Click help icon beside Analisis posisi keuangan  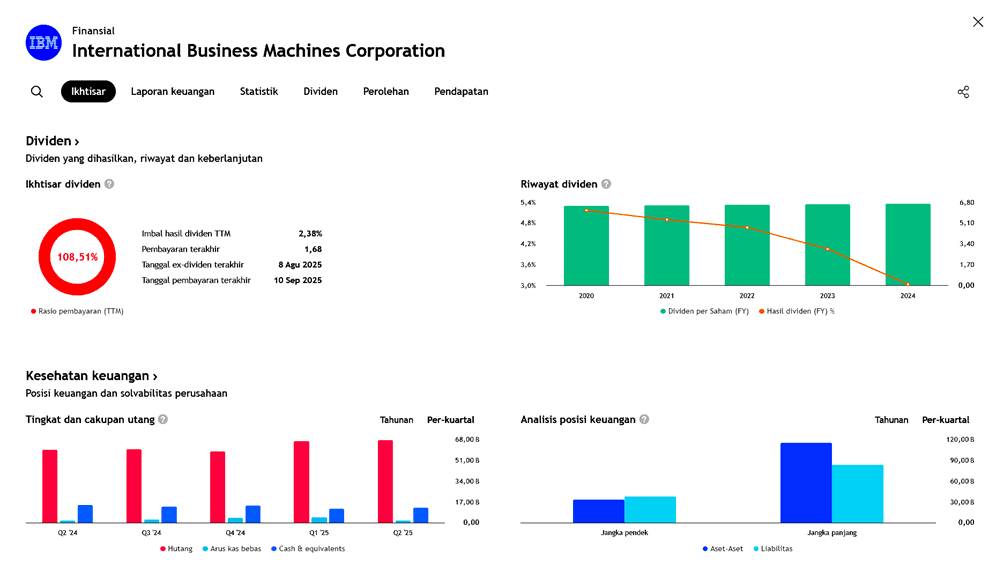point(644,420)
